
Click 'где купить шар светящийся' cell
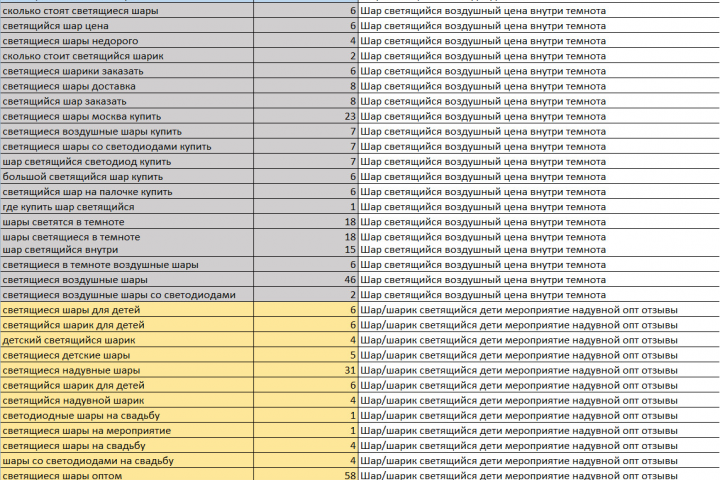[x=127, y=207]
